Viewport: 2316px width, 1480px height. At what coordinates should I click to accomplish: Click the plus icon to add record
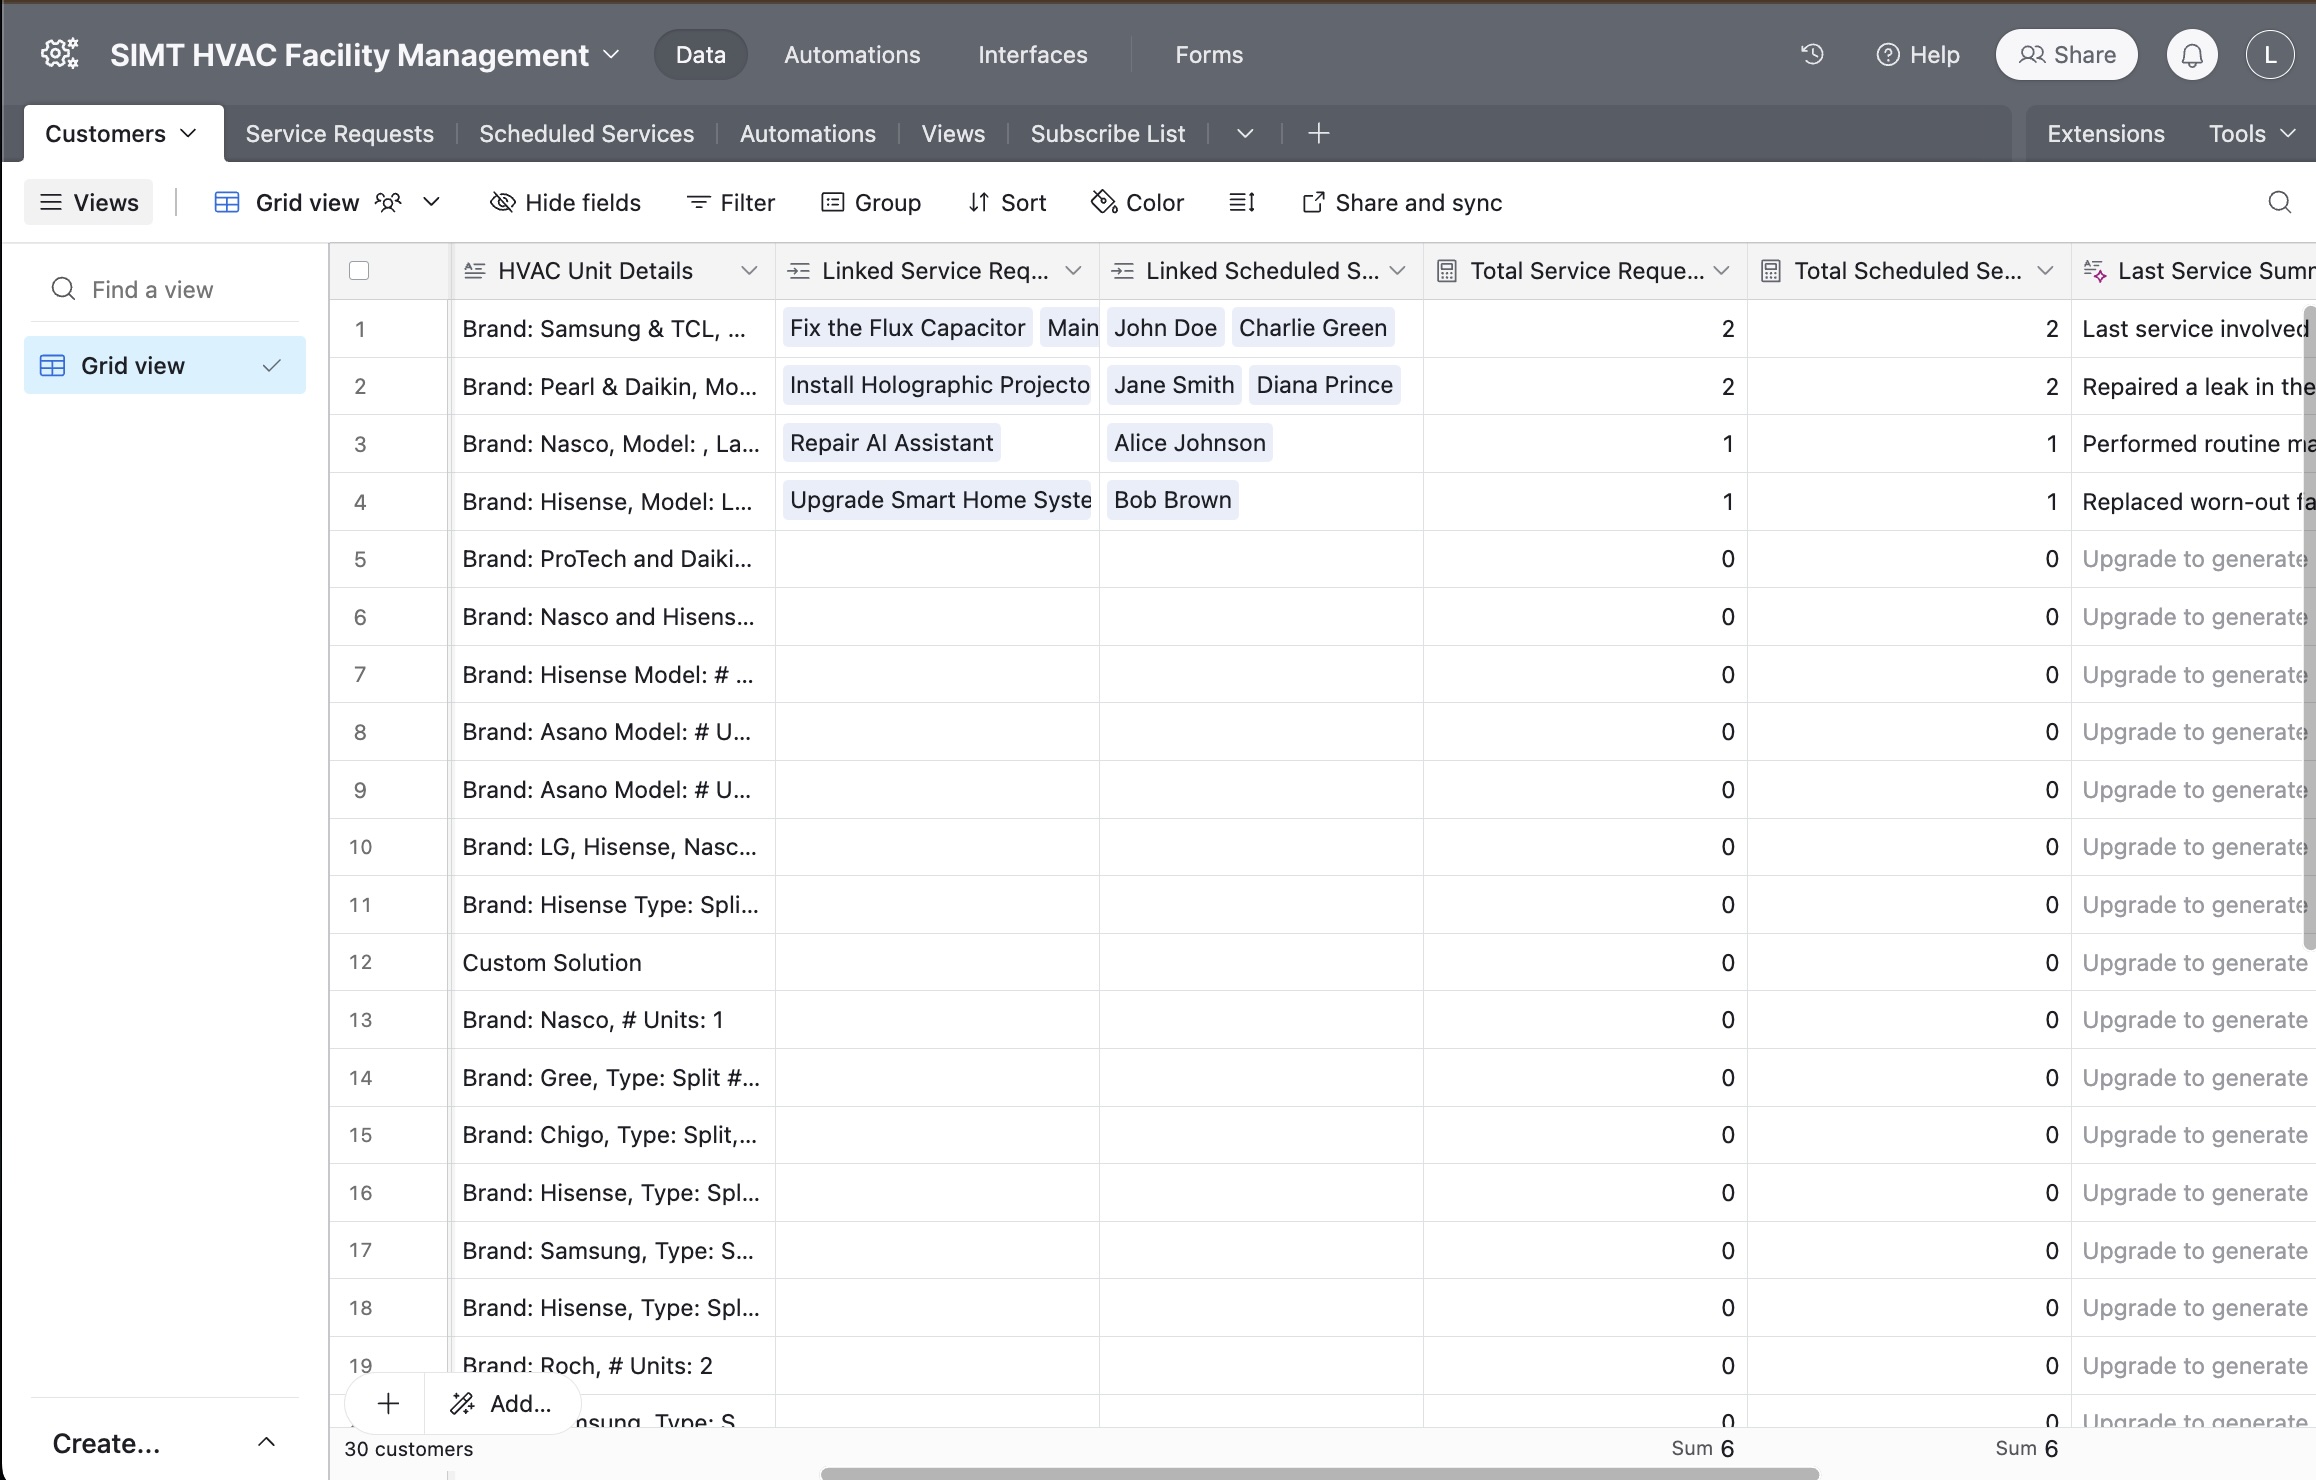(388, 1403)
